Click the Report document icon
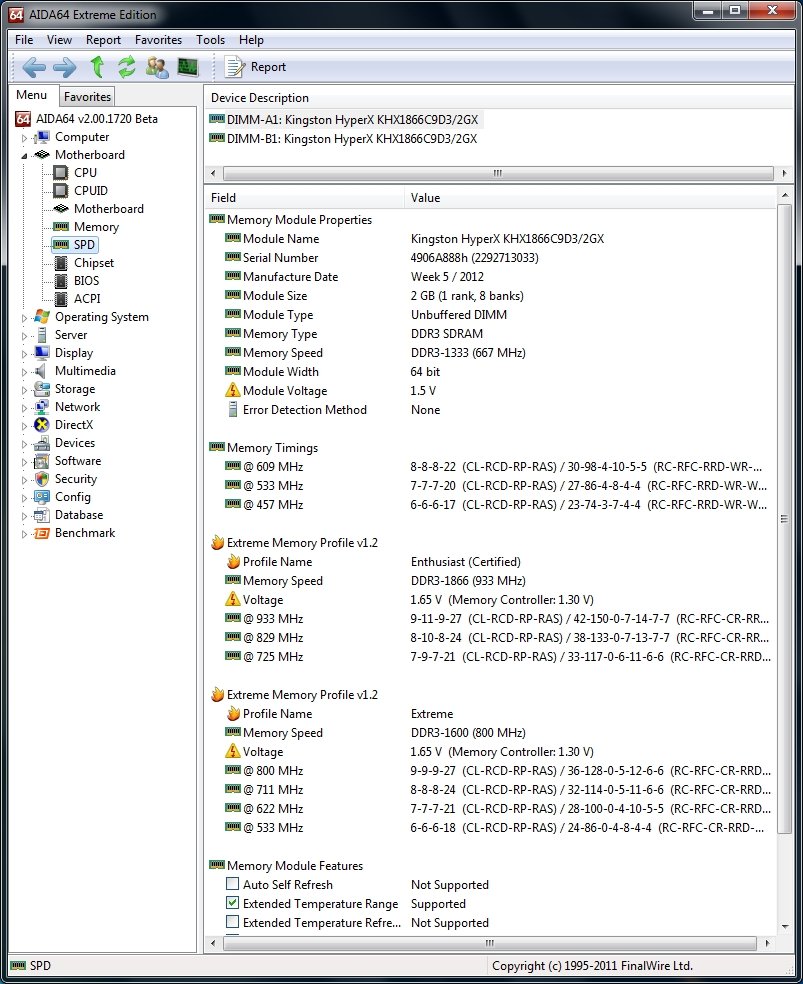The width and height of the screenshot is (803, 984). pos(235,67)
